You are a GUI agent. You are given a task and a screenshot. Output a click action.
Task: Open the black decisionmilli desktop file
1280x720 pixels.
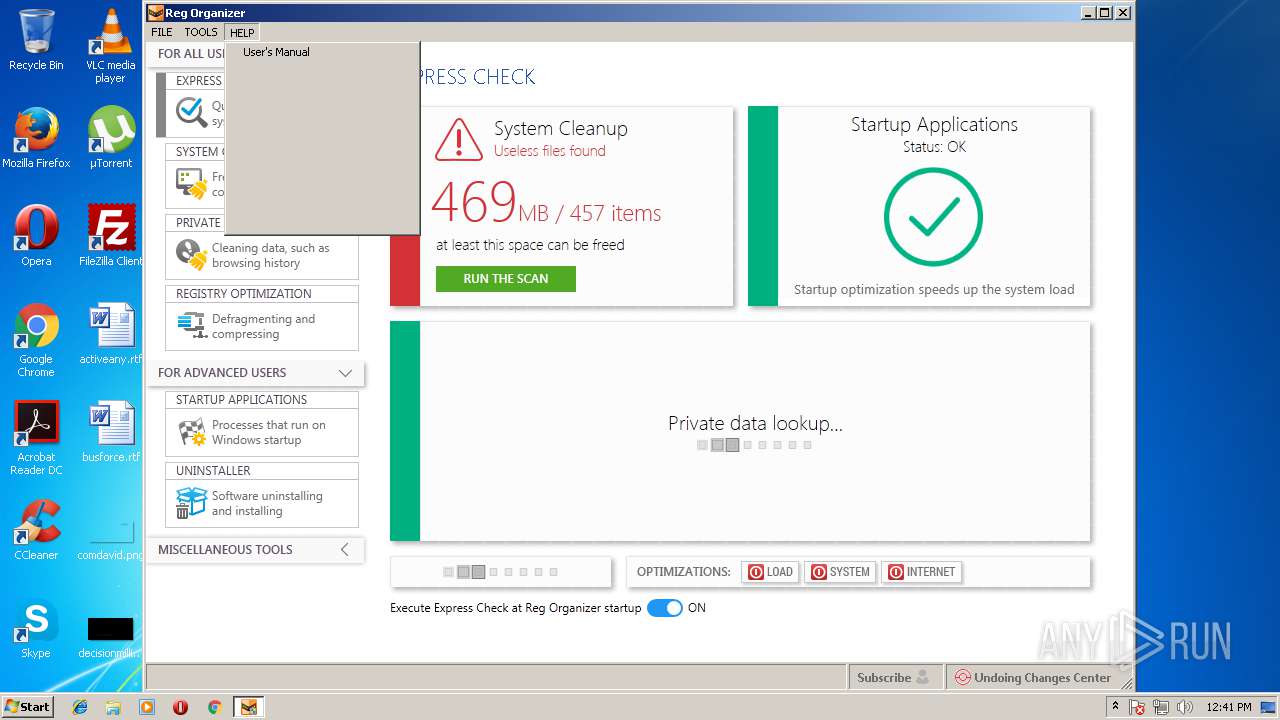click(x=110, y=637)
